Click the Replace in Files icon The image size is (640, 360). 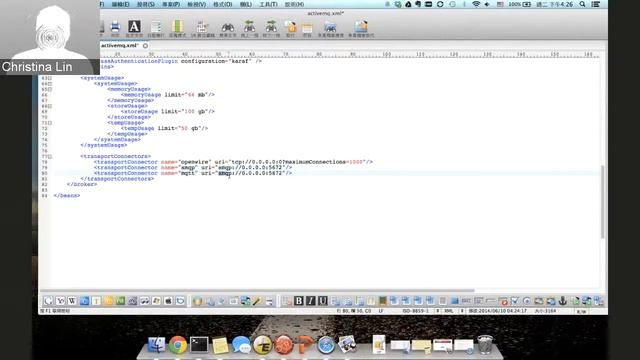point(361,27)
